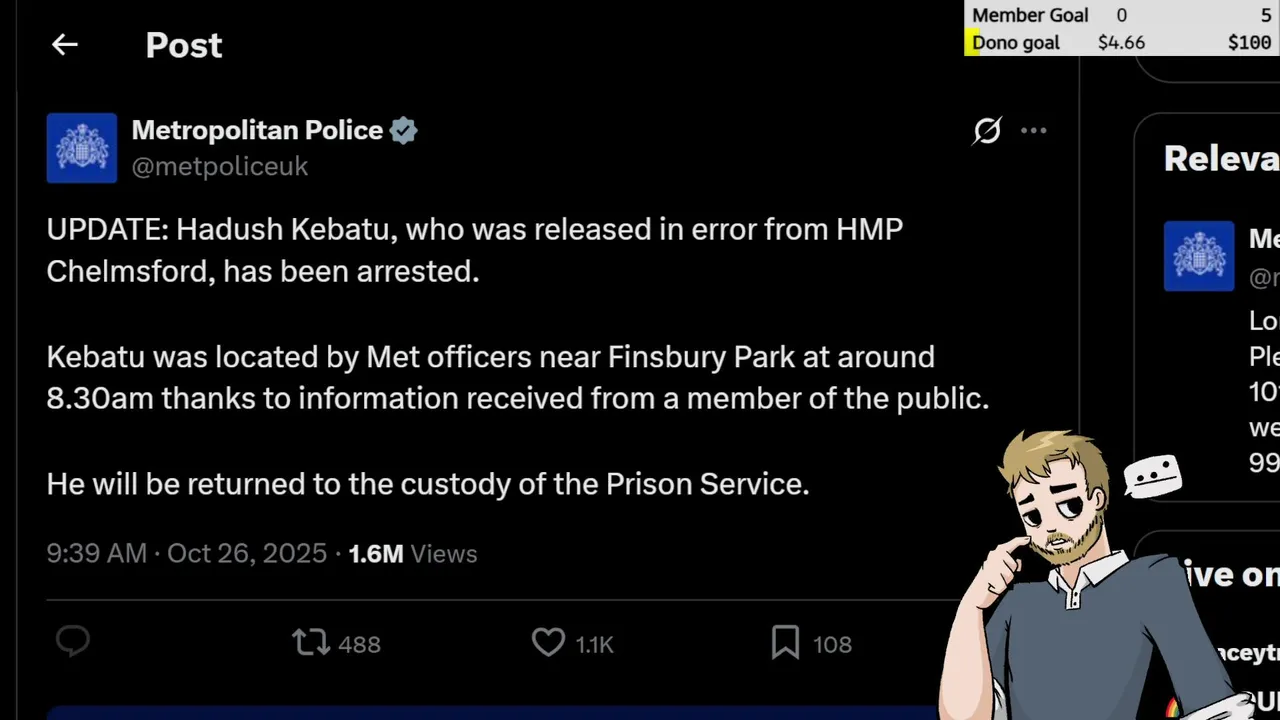Open the three-dot More options menu
Viewport: 1280px width, 720px height.
tap(1033, 130)
